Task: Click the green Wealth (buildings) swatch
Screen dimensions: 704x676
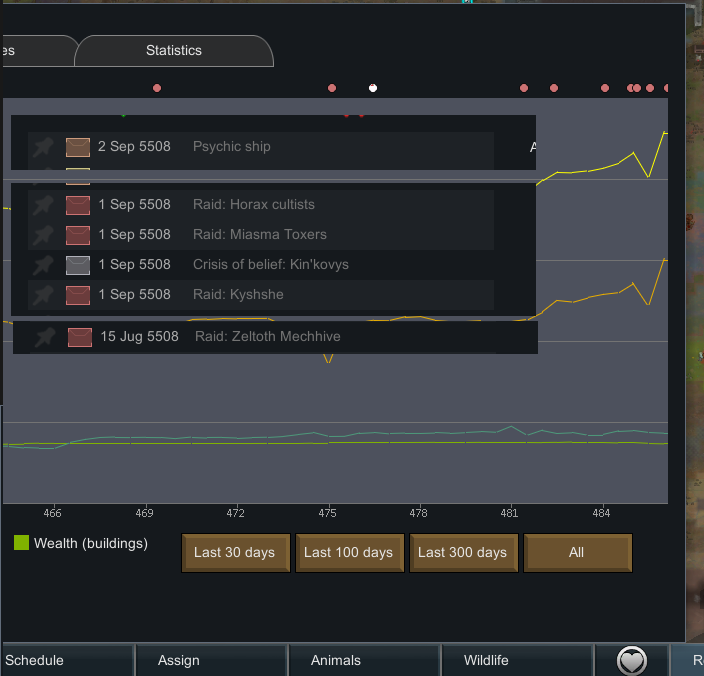Action: [21, 543]
